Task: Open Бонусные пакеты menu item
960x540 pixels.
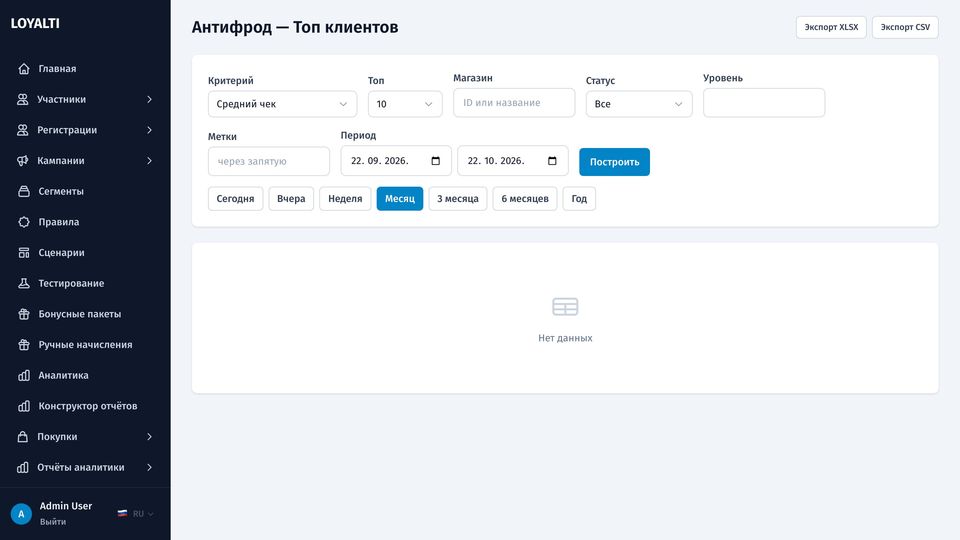Action: (x=85, y=313)
